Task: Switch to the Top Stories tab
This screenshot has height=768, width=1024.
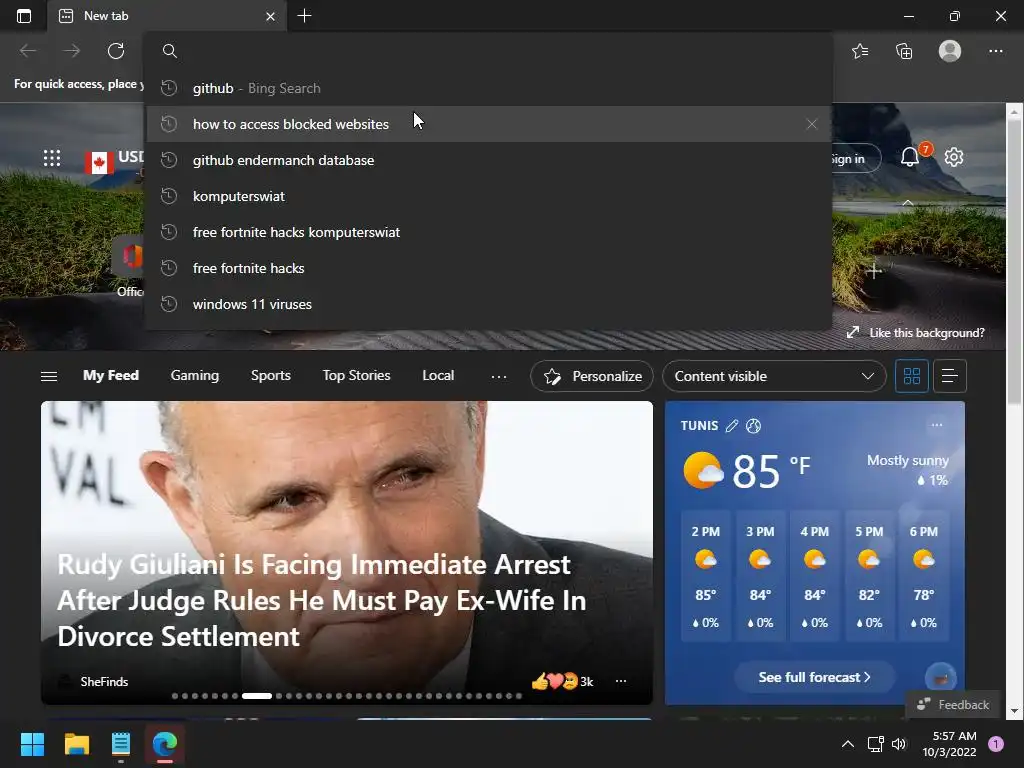Action: point(356,376)
